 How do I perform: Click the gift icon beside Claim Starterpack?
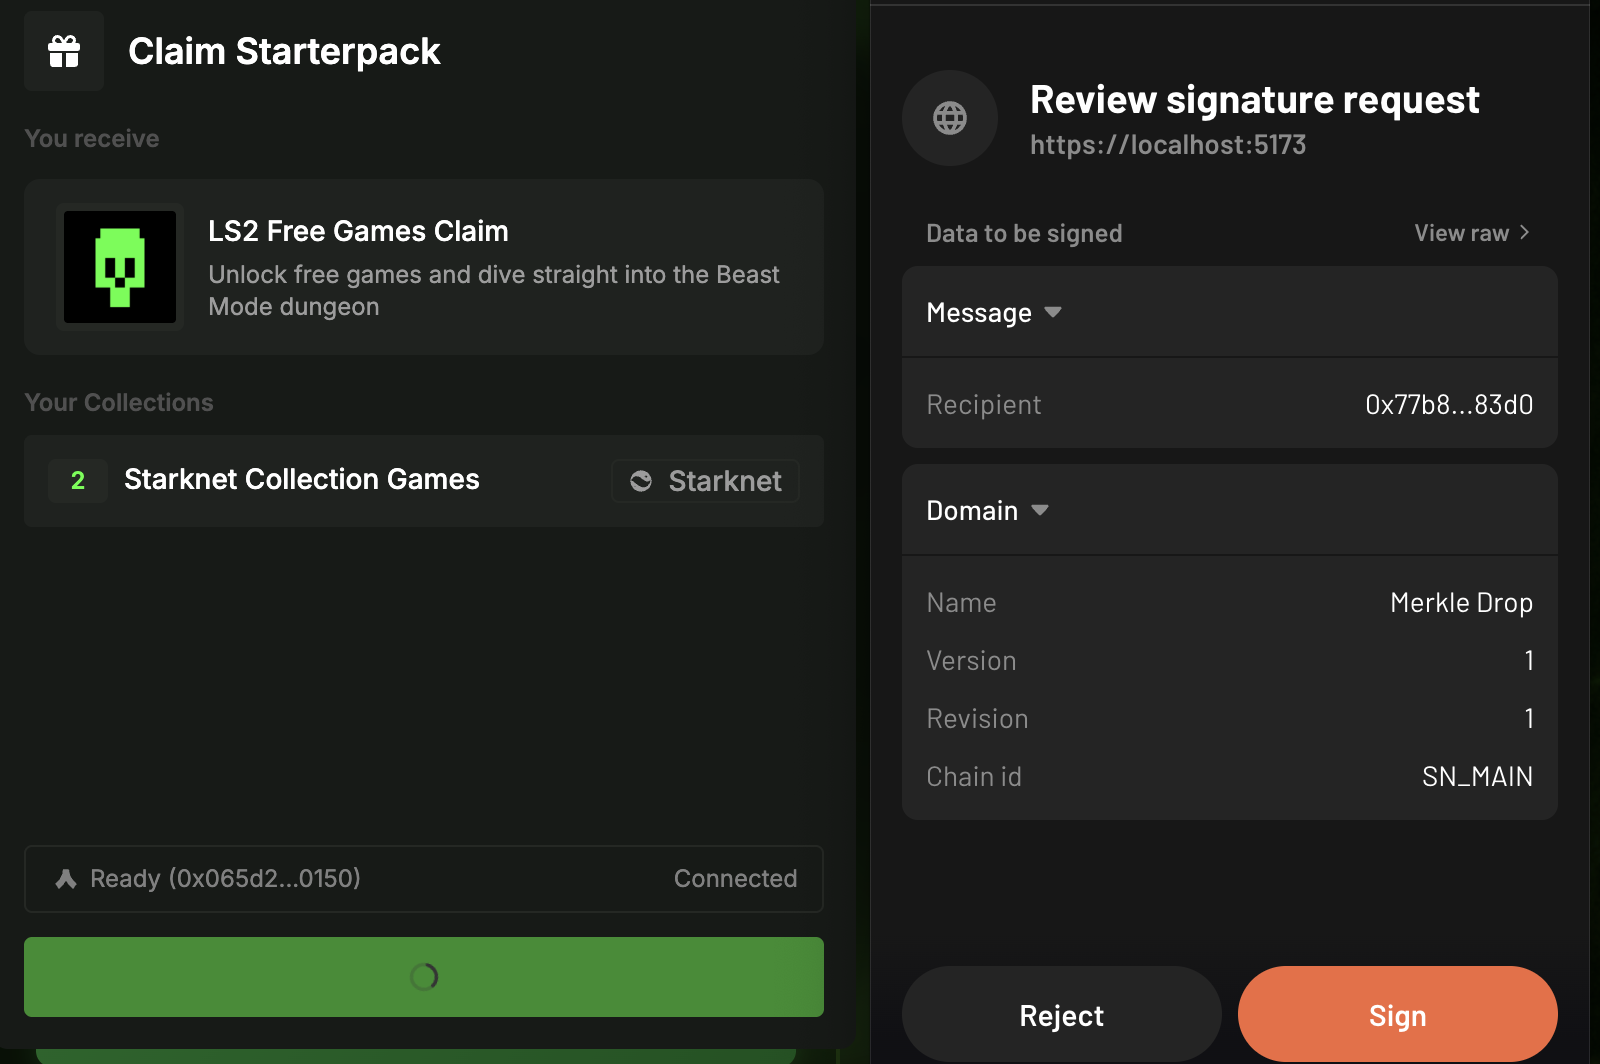click(x=64, y=51)
